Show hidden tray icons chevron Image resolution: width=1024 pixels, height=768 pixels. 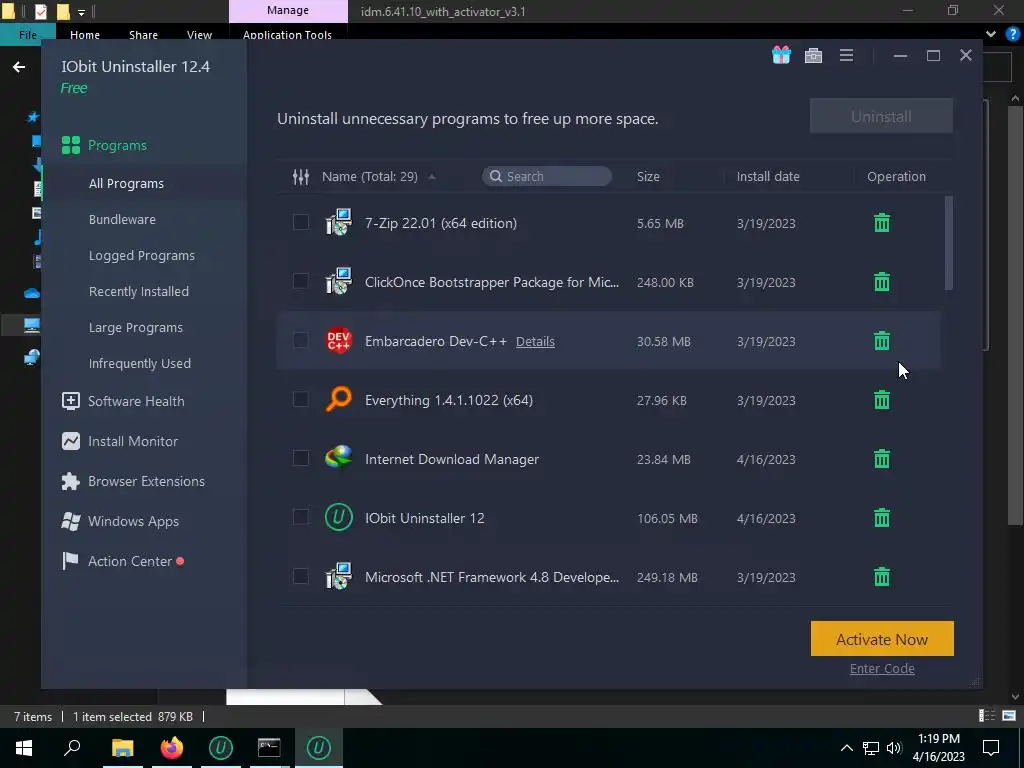(x=846, y=748)
